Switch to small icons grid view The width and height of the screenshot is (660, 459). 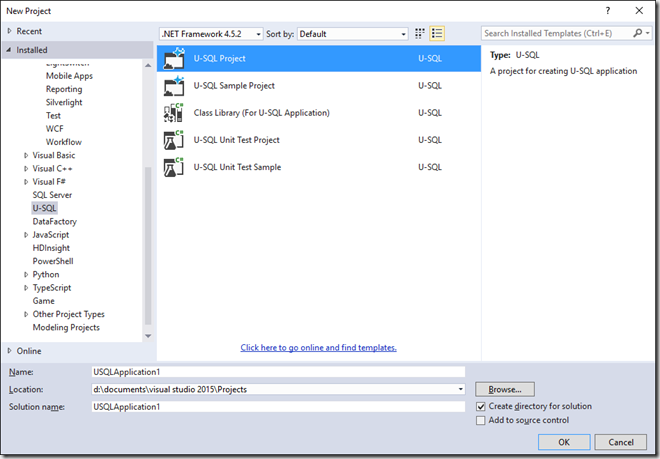tap(420, 34)
